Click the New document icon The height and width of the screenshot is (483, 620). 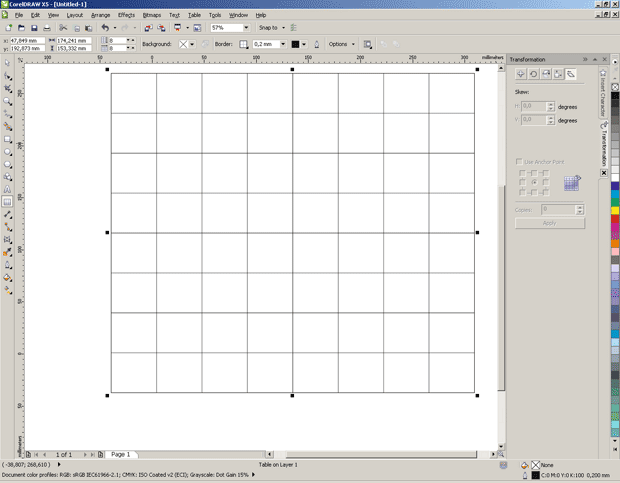(x=8, y=28)
